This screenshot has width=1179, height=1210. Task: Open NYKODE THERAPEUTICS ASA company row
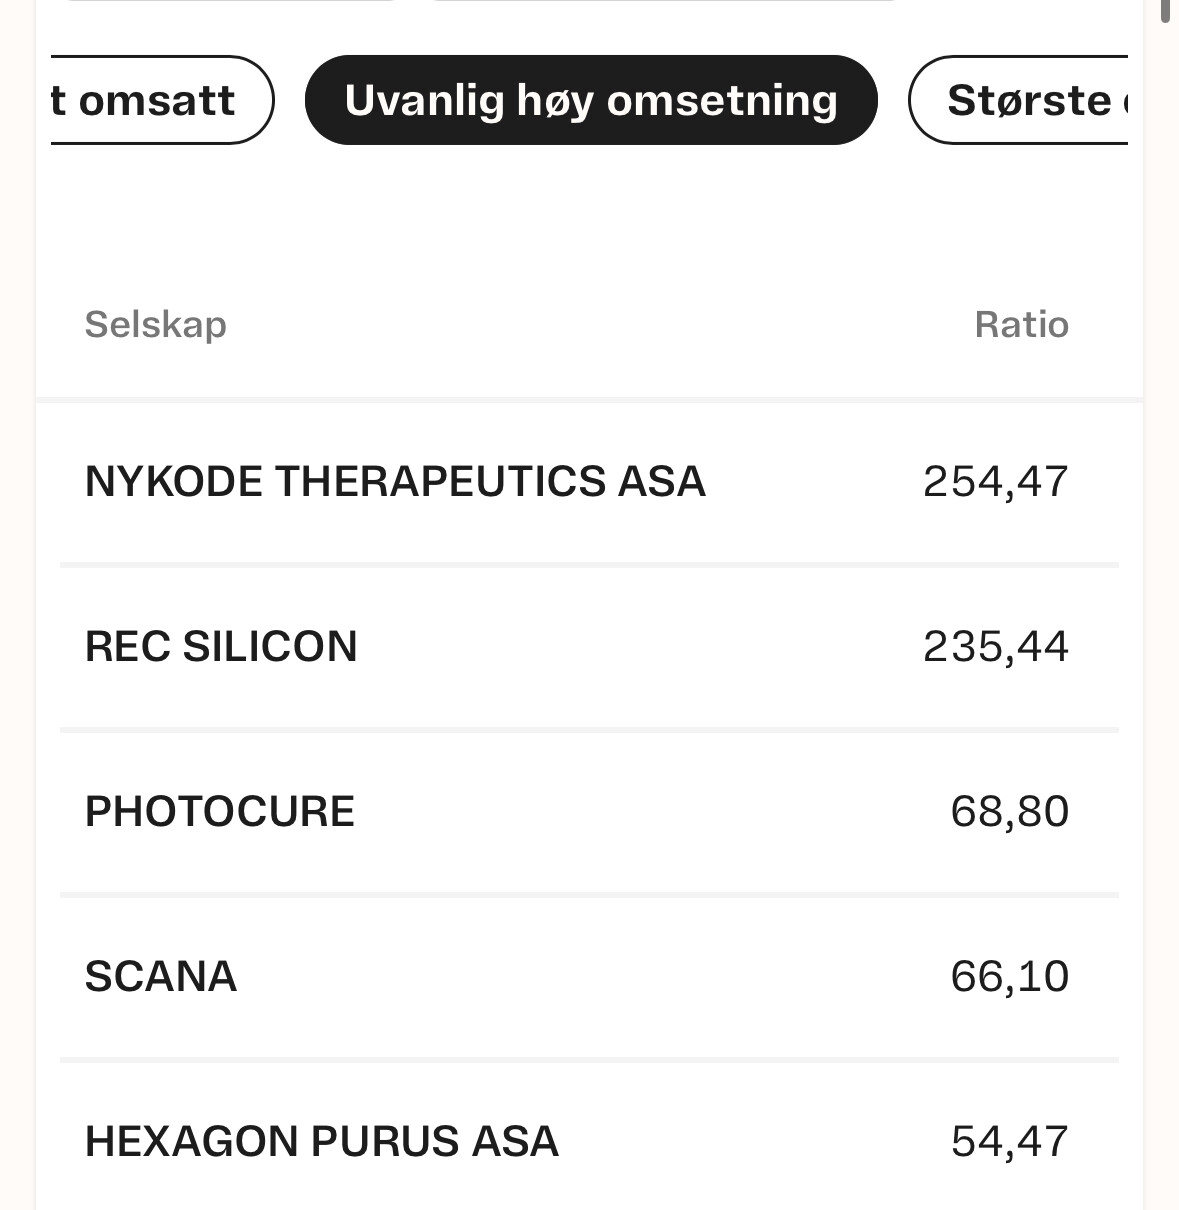(589, 482)
